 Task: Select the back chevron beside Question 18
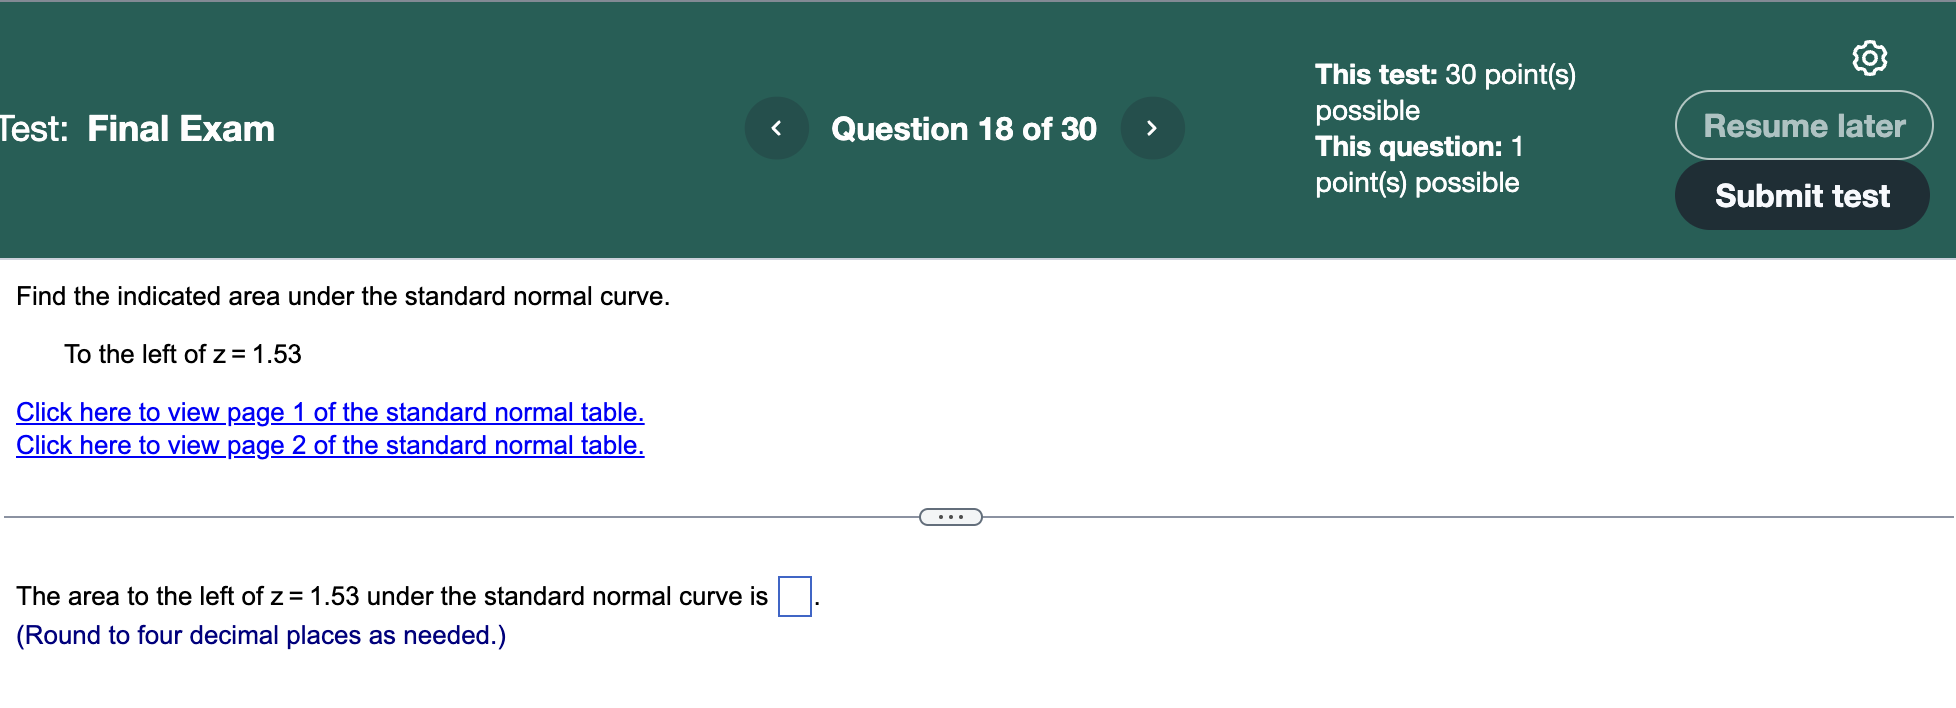coord(777,128)
